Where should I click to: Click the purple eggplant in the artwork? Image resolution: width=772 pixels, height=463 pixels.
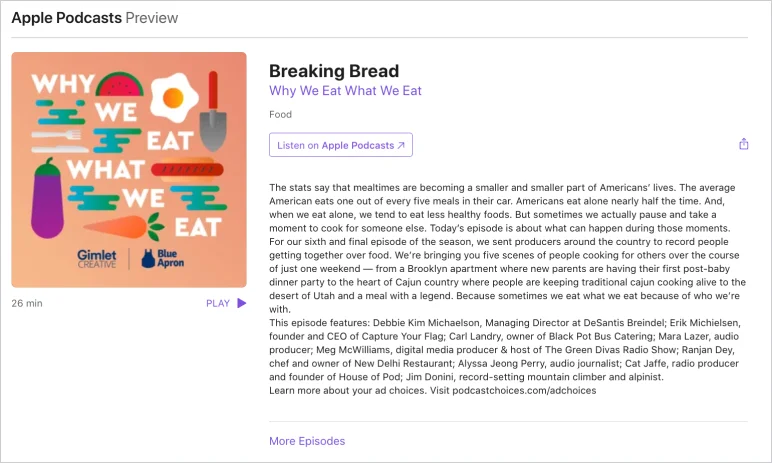[x=47, y=199]
